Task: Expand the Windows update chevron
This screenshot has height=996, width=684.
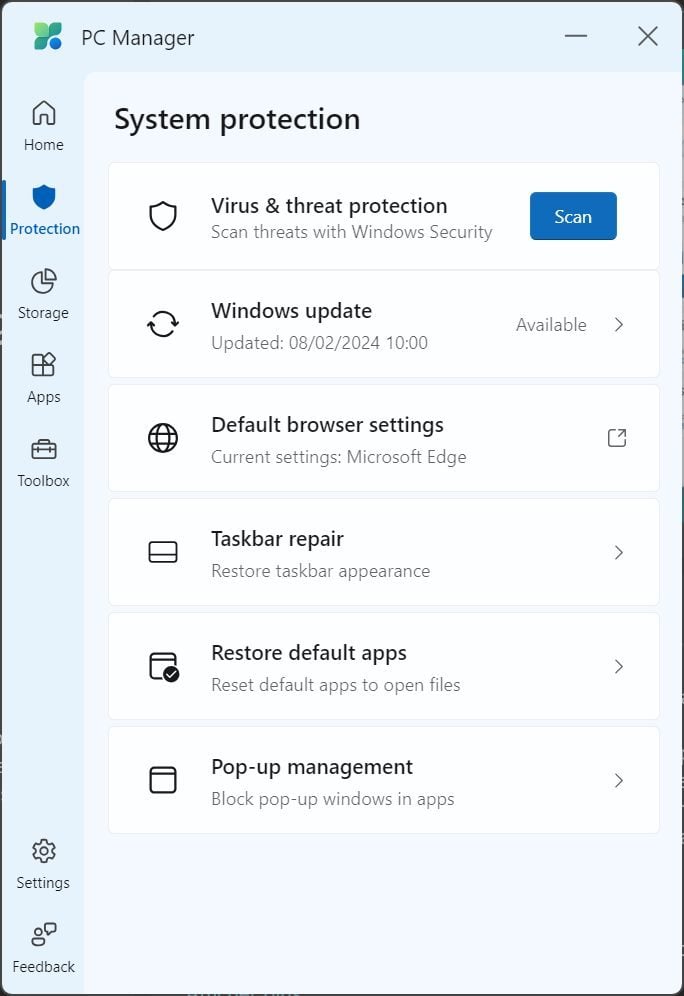Action: [619, 325]
